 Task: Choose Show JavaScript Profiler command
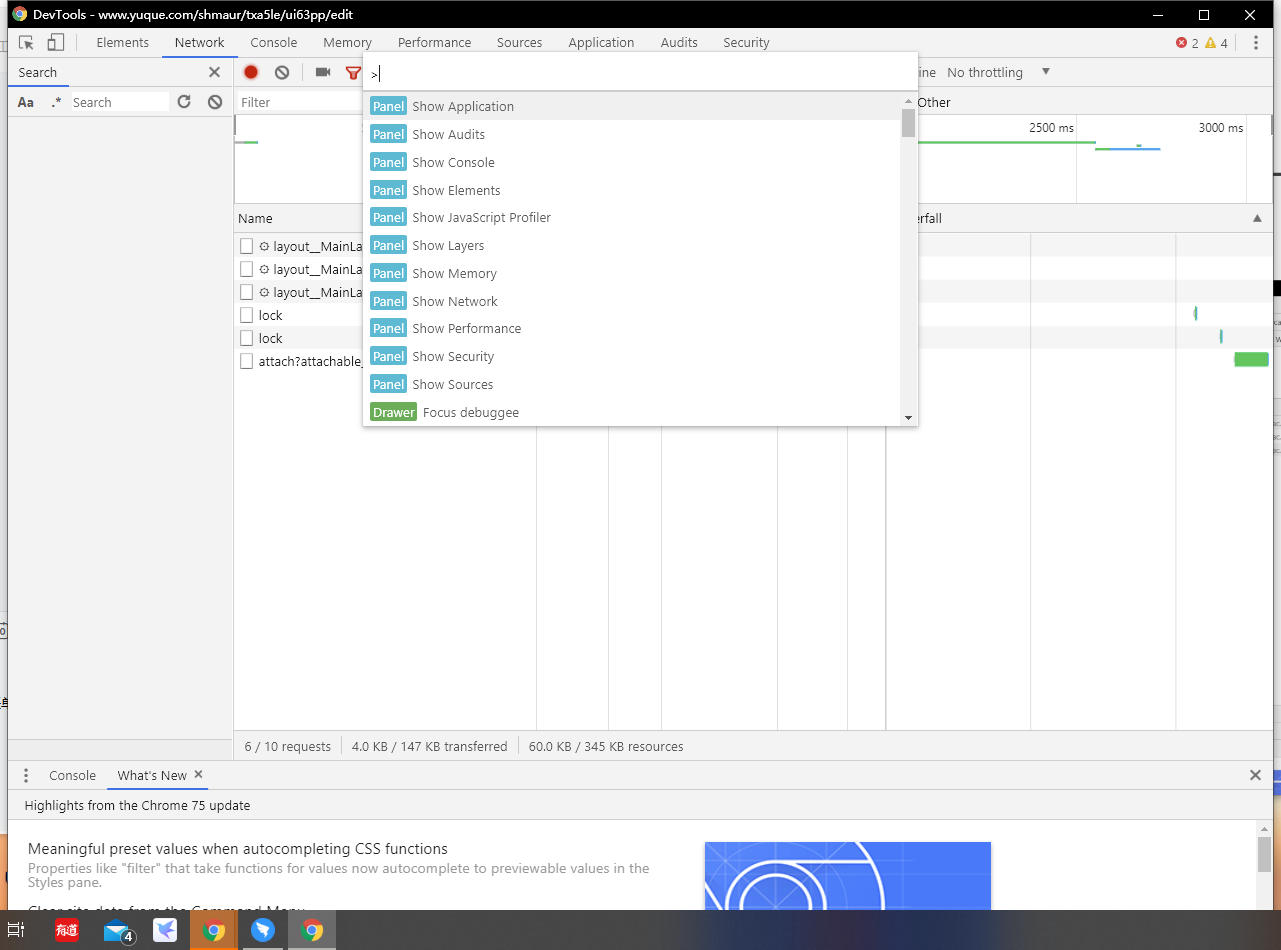(481, 217)
